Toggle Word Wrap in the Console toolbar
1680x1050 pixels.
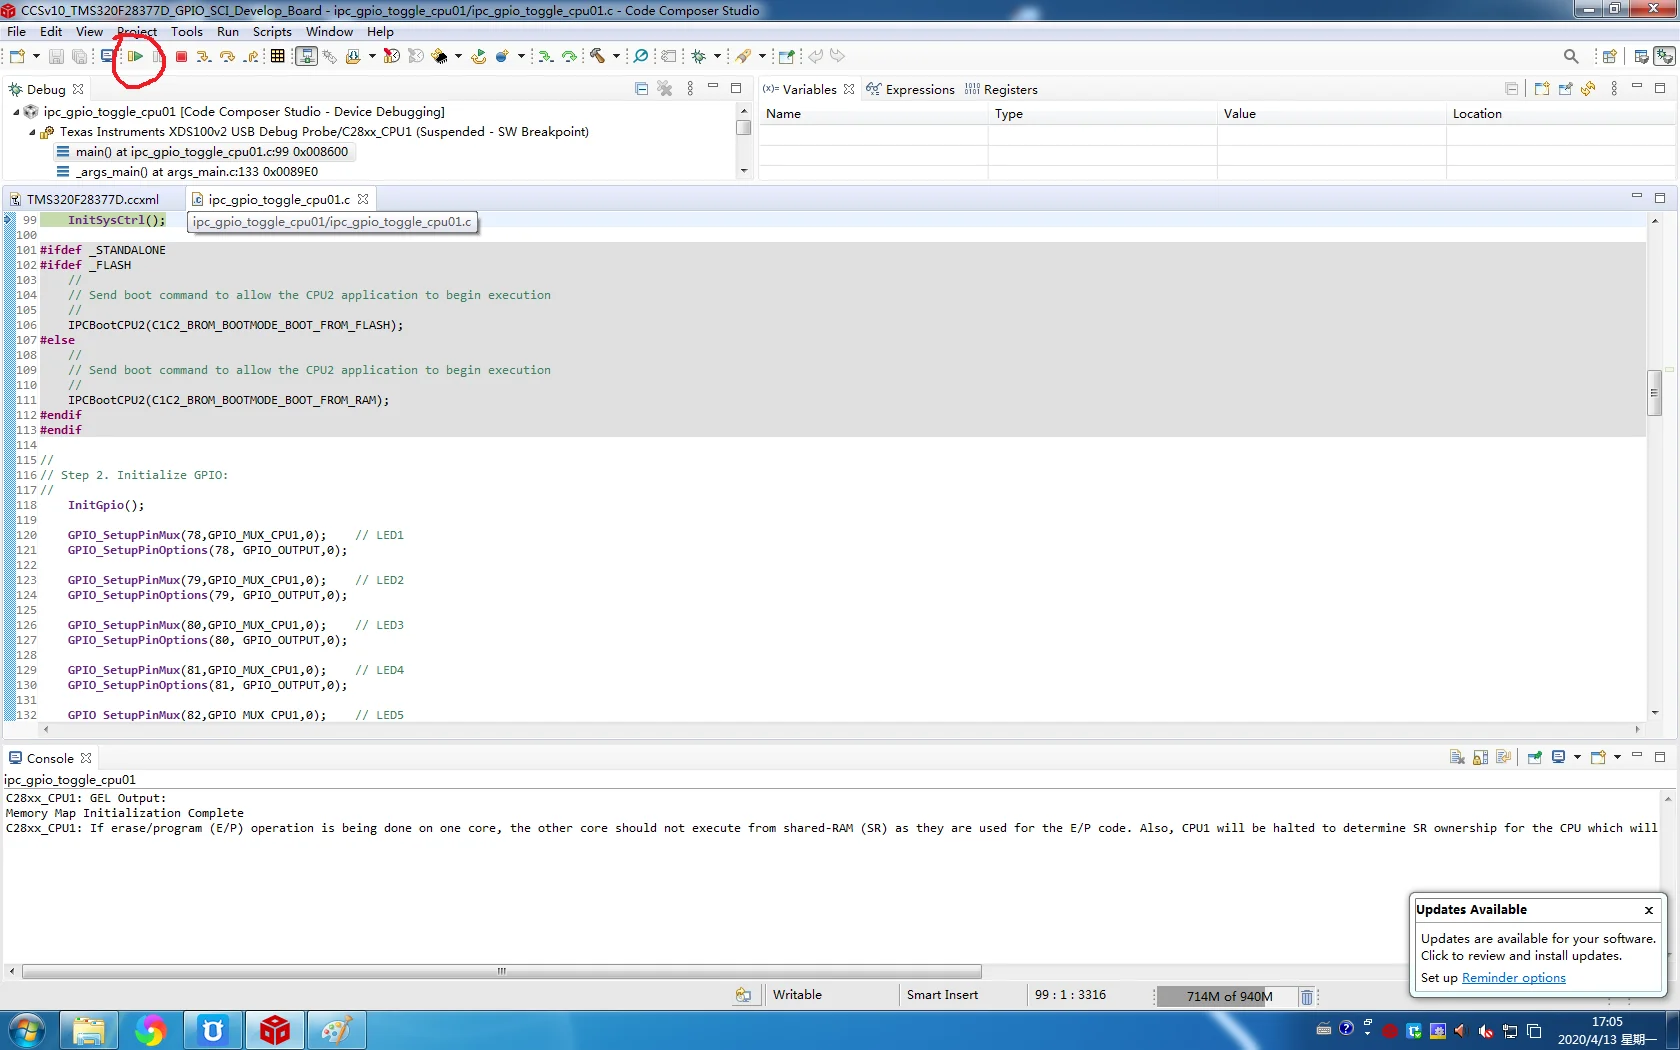coord(1503,758)
